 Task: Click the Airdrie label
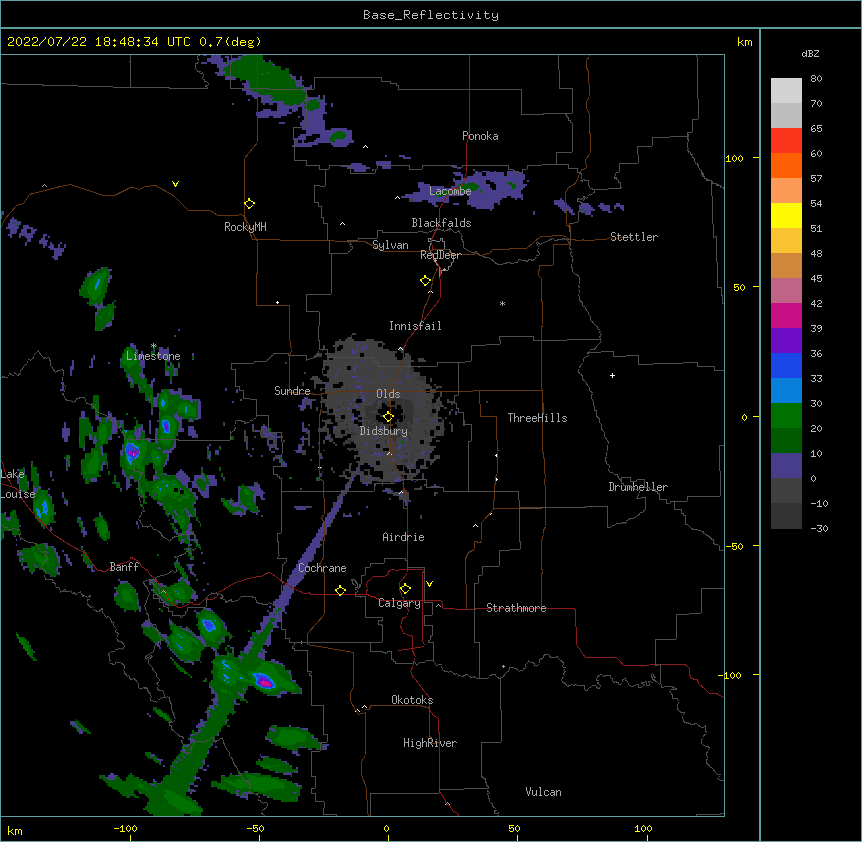pyautogui.click(x=403, y=537)
